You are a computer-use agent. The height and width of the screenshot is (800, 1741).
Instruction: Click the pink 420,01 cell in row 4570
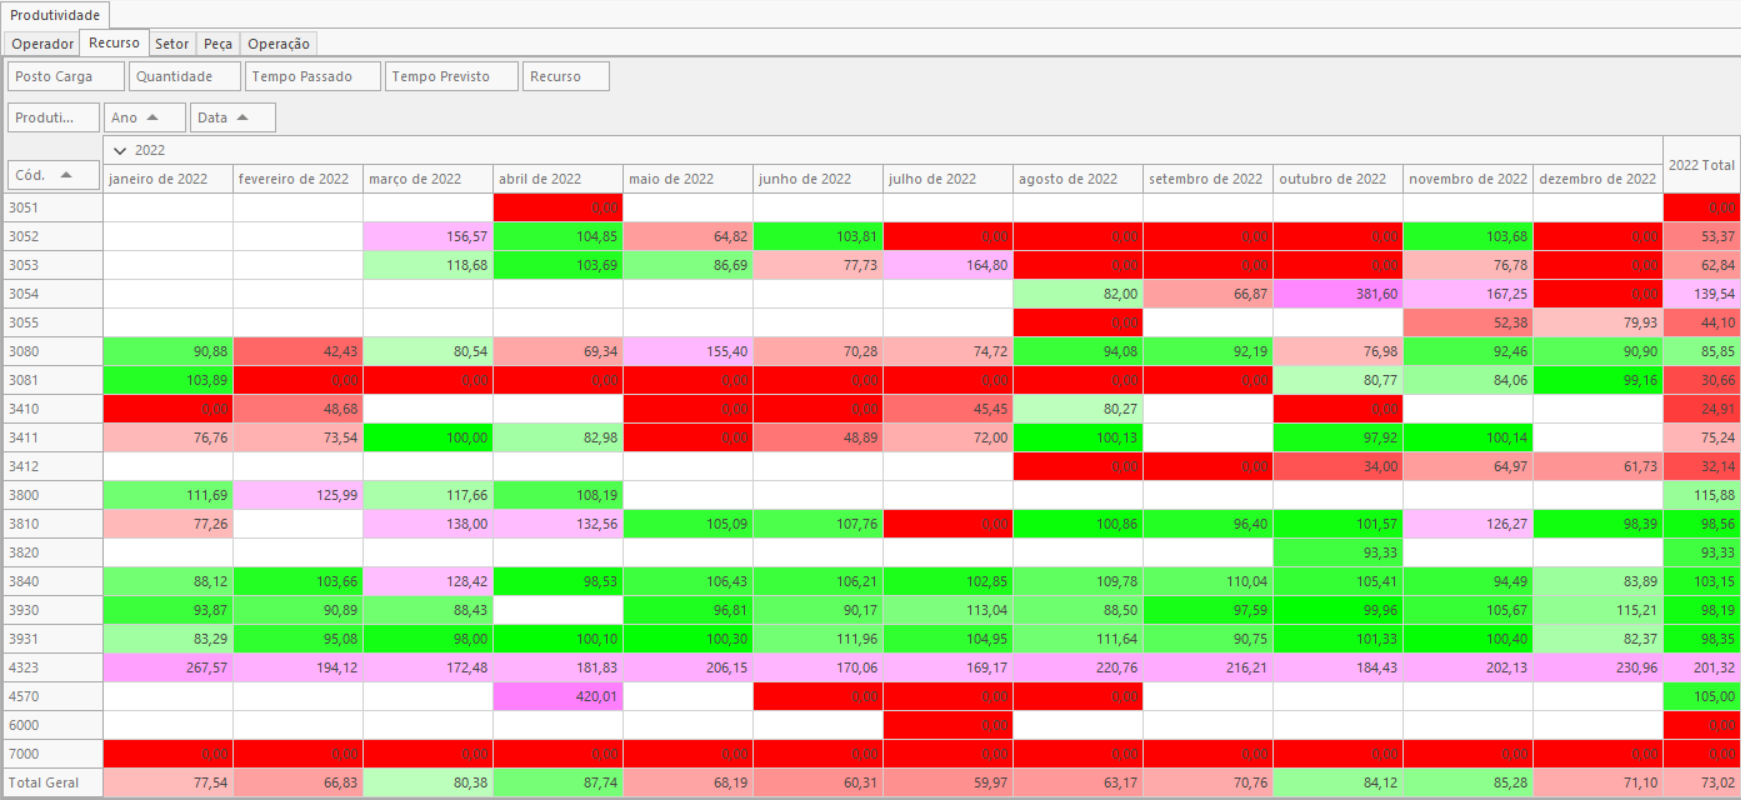(x=557, y=697)
